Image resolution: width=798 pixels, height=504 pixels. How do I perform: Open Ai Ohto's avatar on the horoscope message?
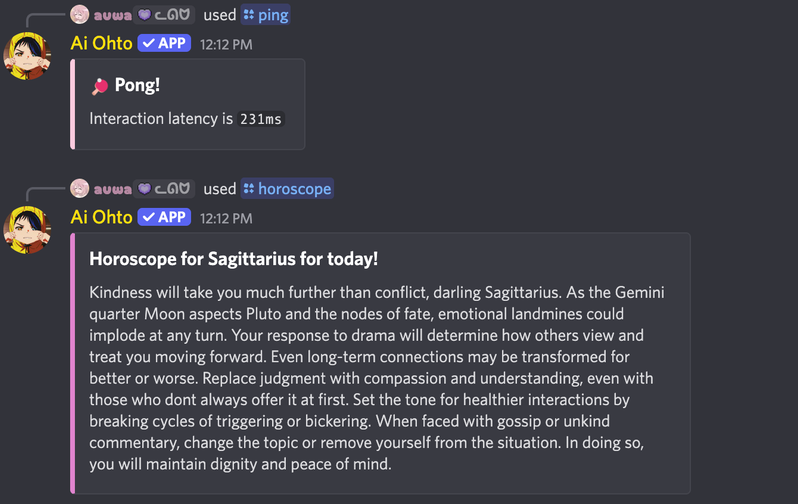[28, 229]
